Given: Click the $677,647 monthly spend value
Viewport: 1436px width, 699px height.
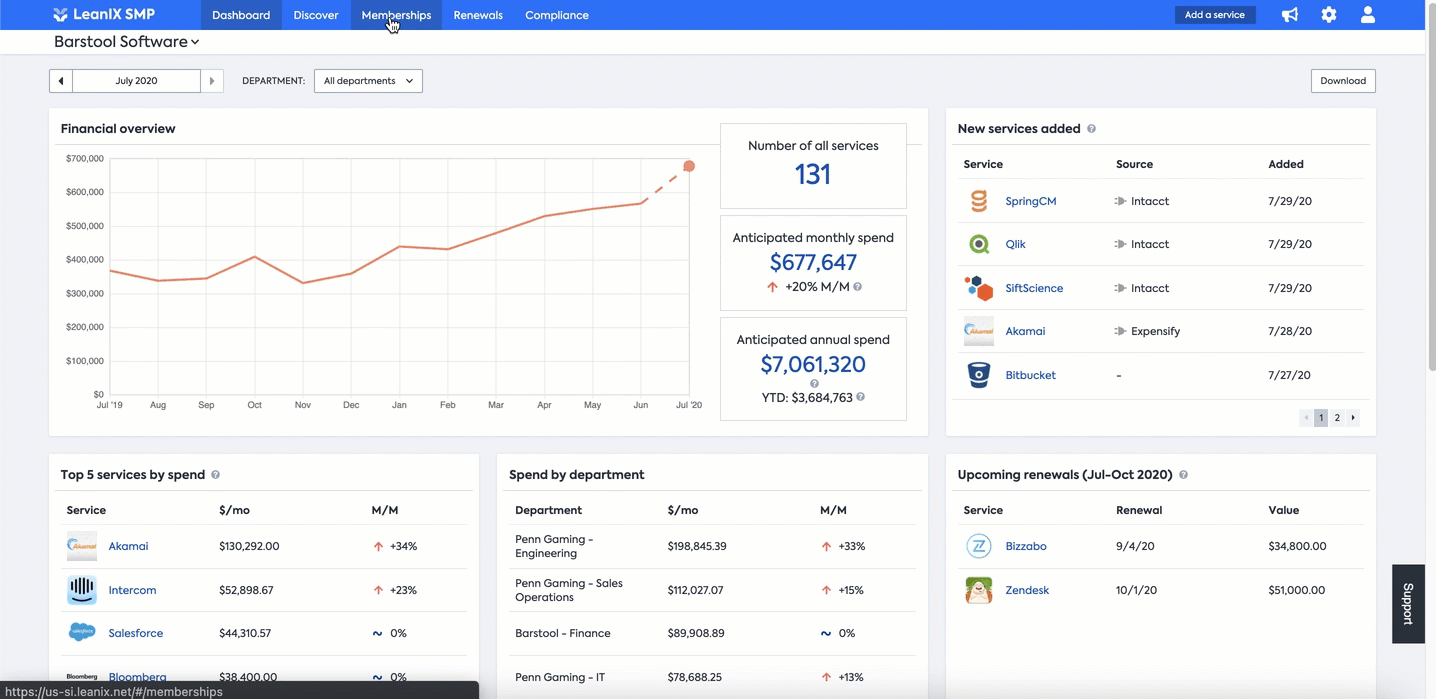Looking at the screenshot, I should 813,262.
